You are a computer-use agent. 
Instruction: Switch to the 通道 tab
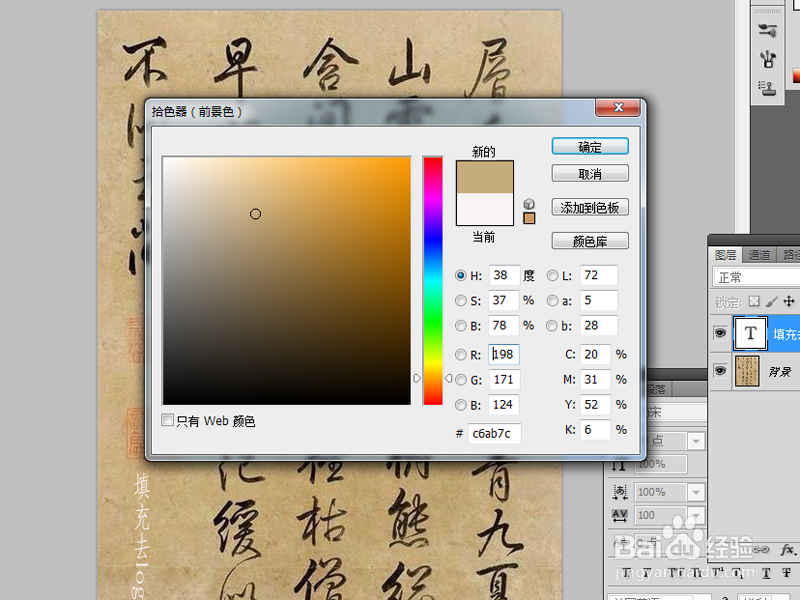[x=759, y=255]
